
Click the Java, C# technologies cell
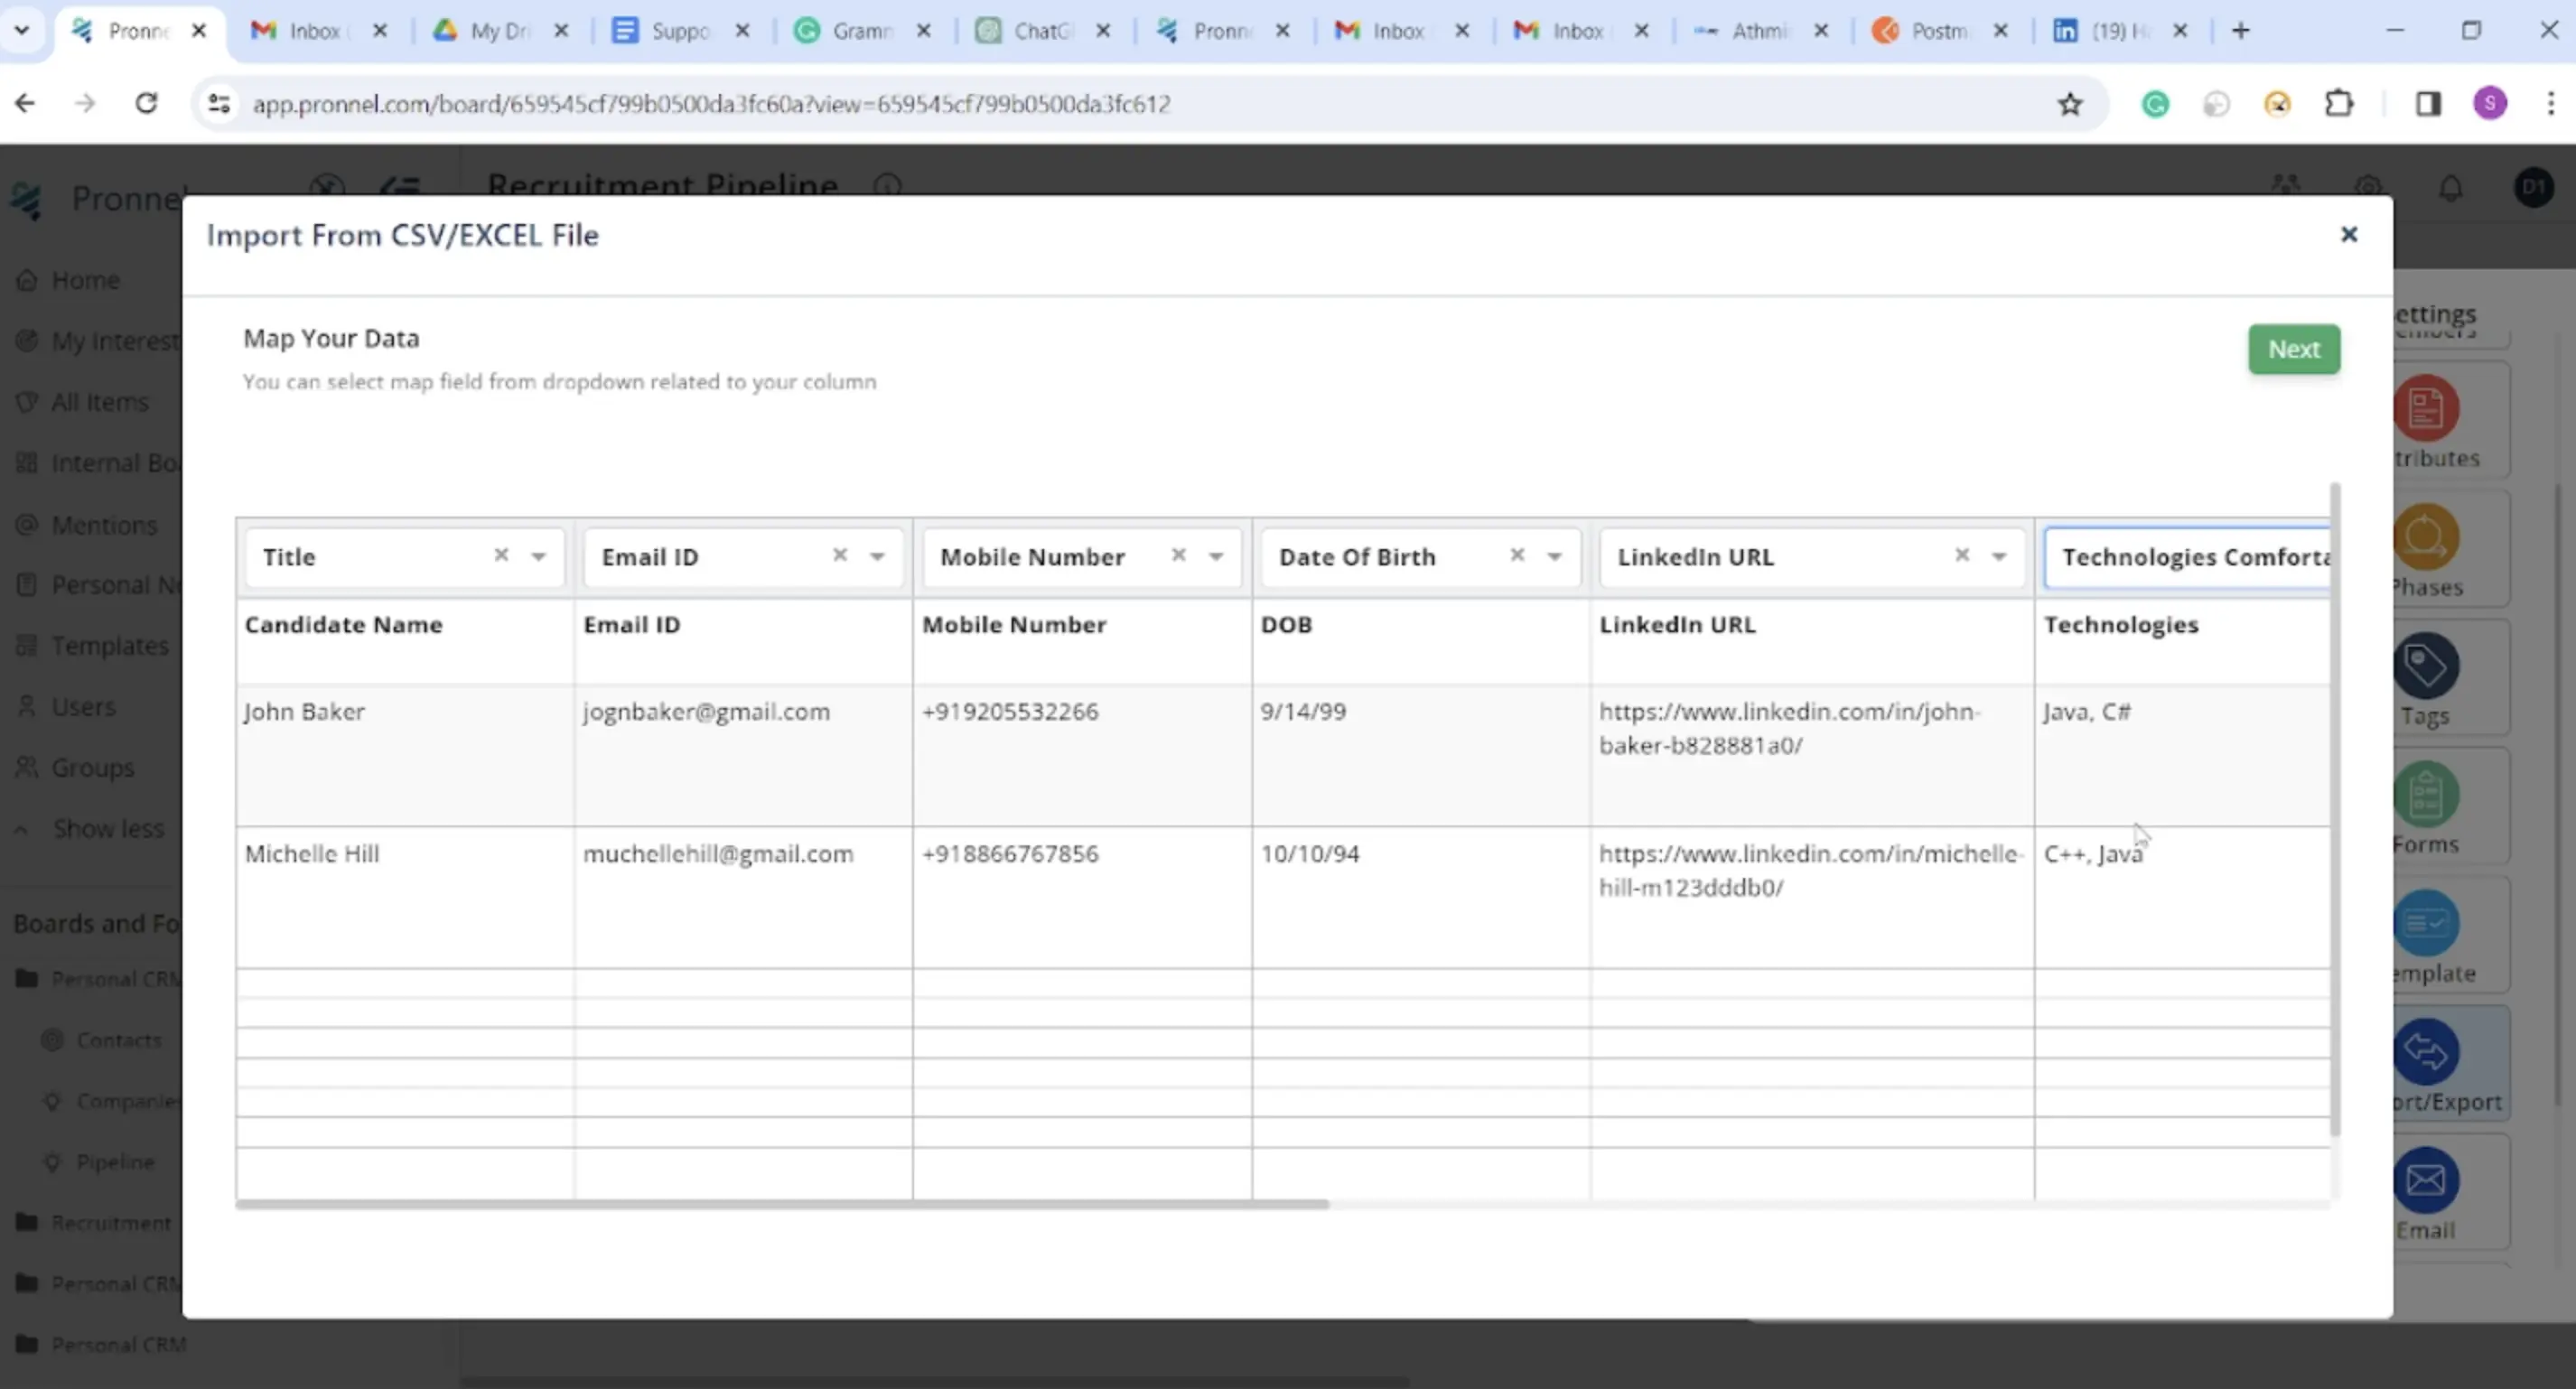[x=2182, y=755]
